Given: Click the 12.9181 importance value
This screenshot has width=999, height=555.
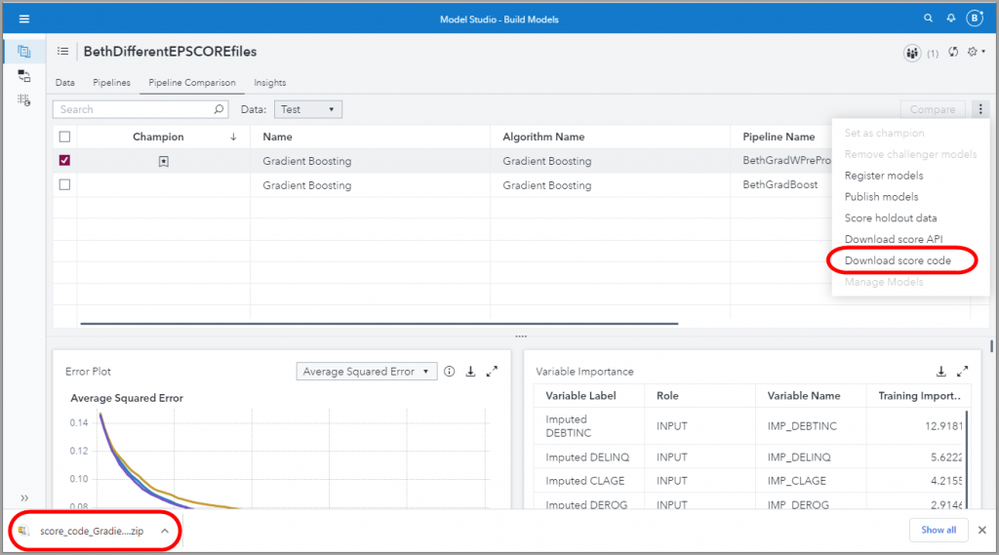Looking at the screenshot, I should pos(944,426).
